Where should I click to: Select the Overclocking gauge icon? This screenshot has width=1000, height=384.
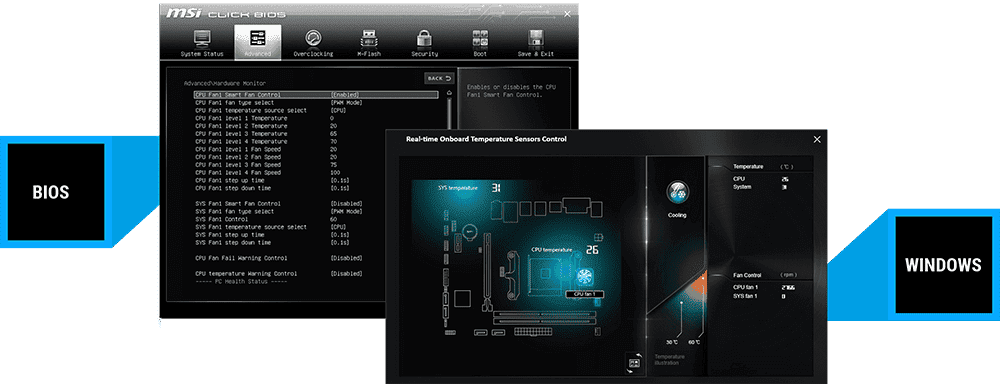click(x=312, y=39)
